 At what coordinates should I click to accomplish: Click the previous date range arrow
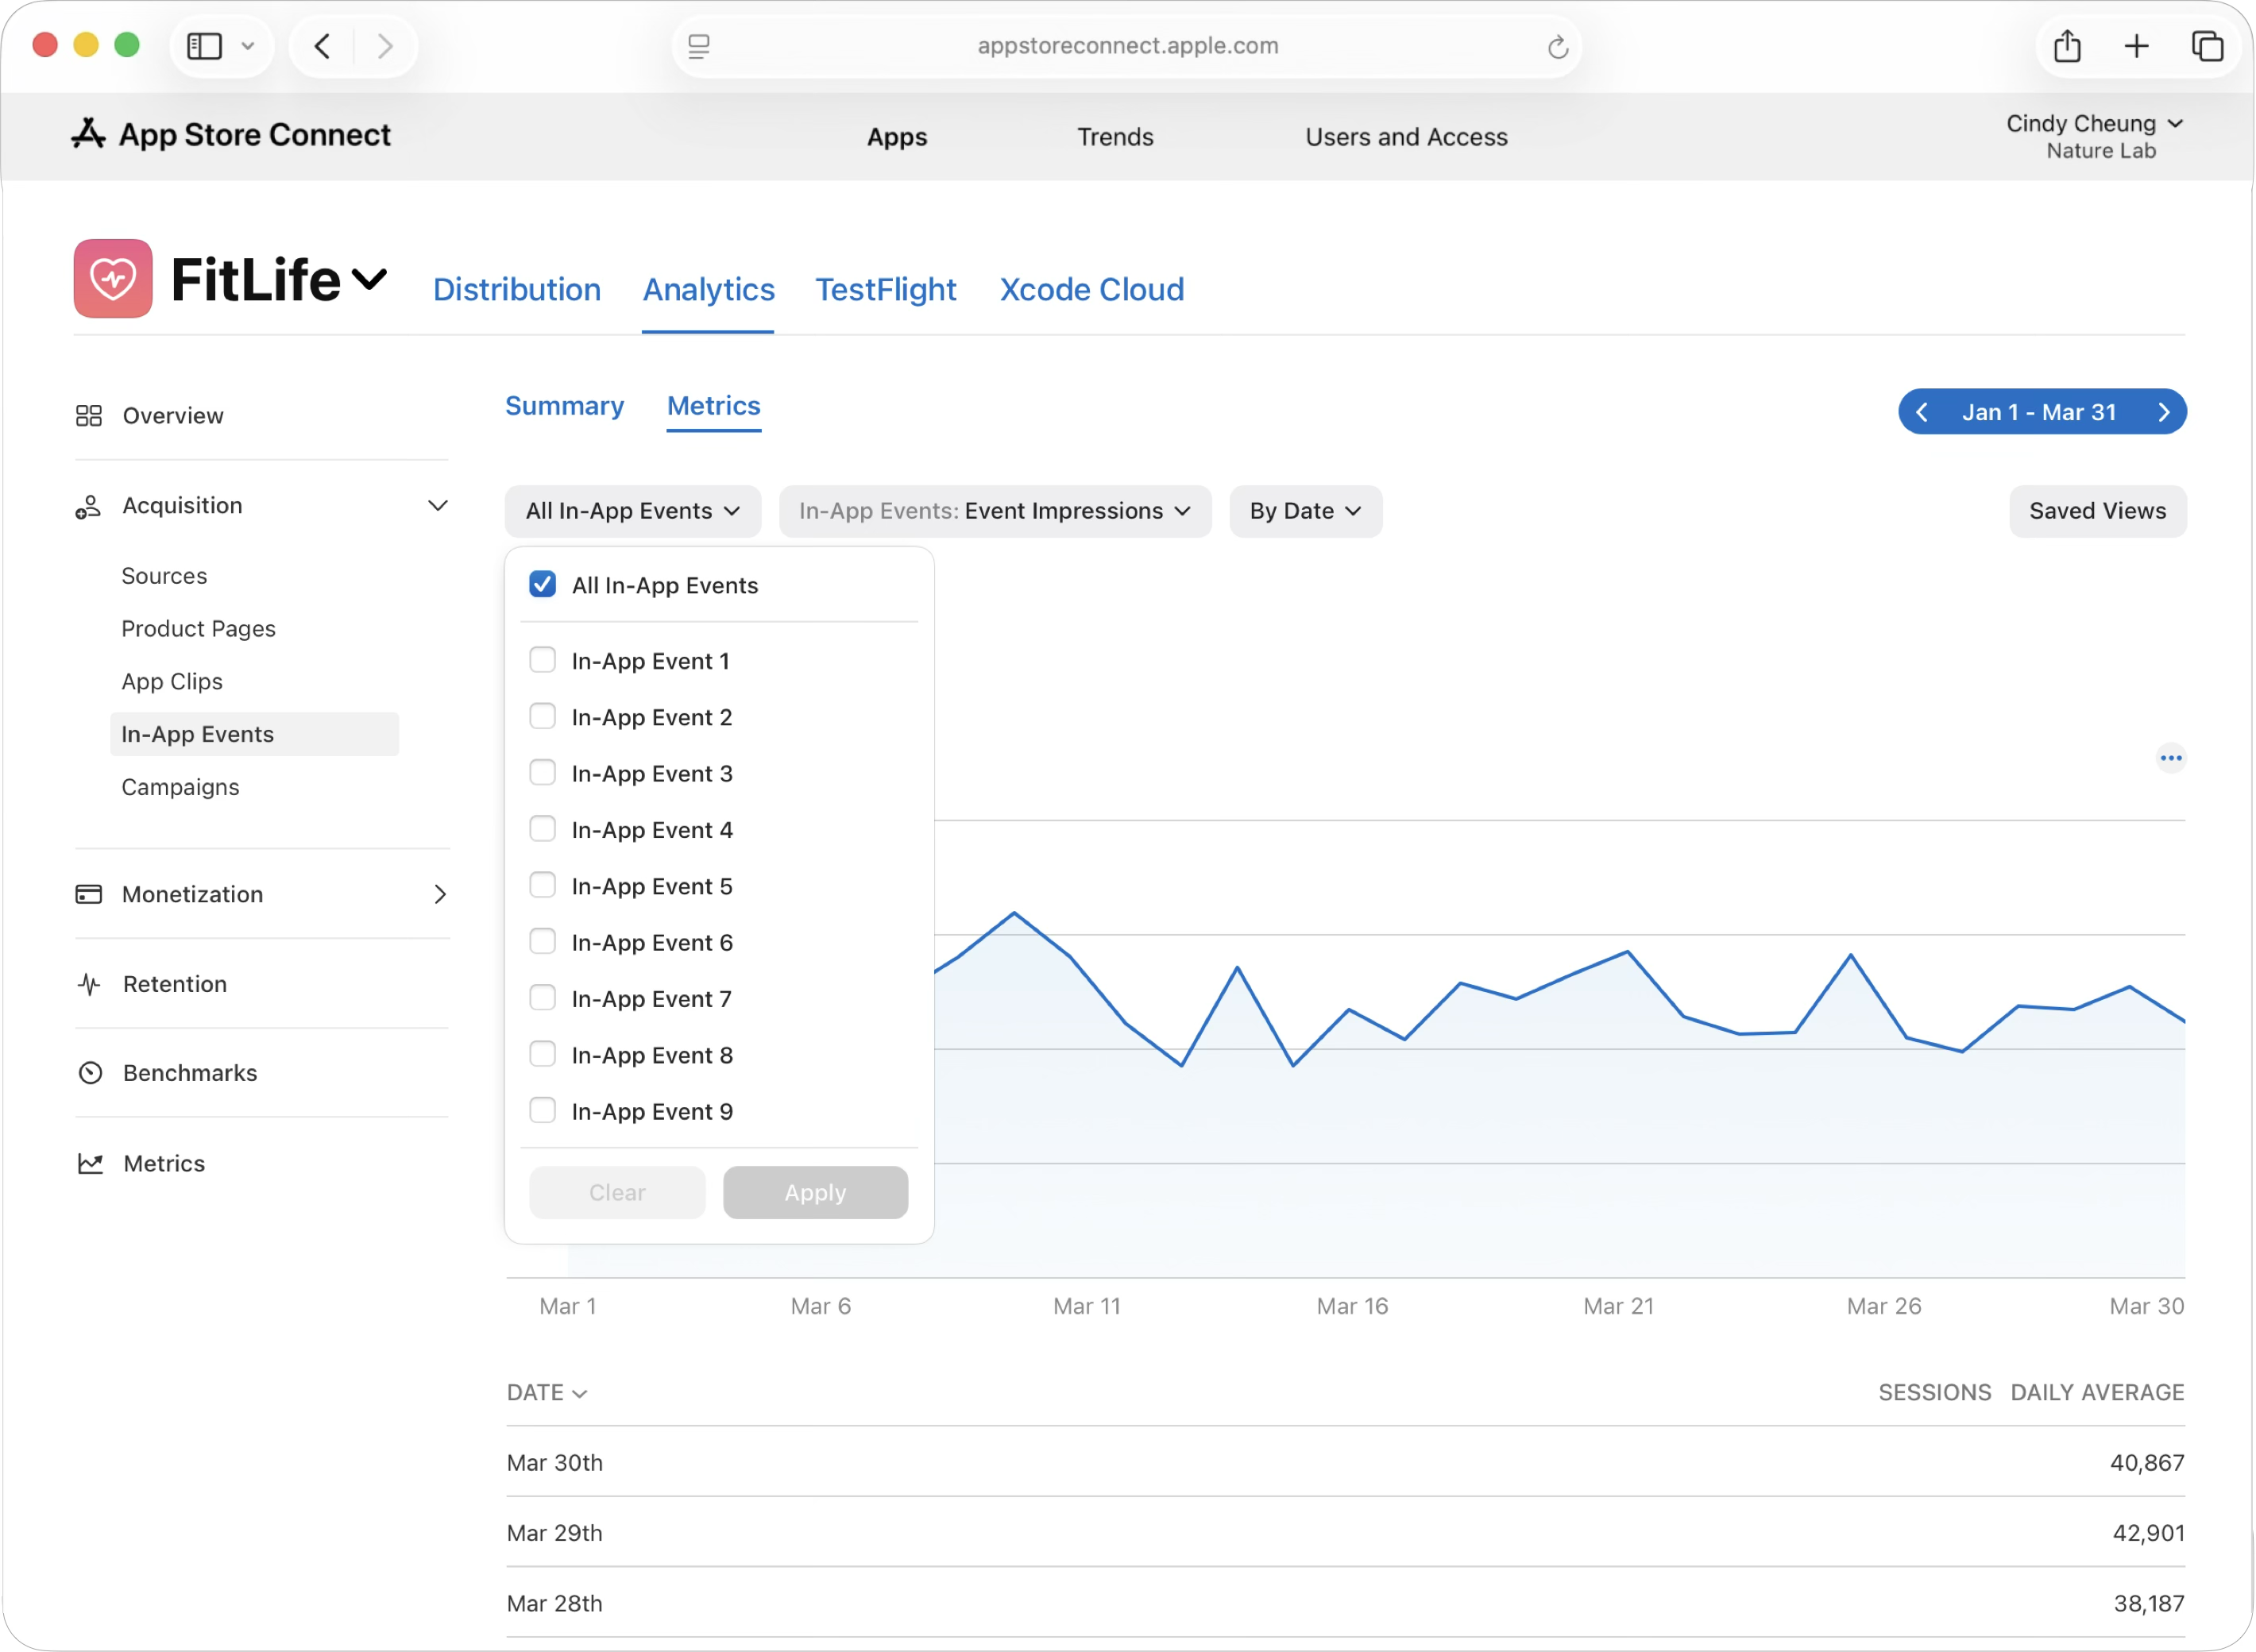pos(1921,412)
